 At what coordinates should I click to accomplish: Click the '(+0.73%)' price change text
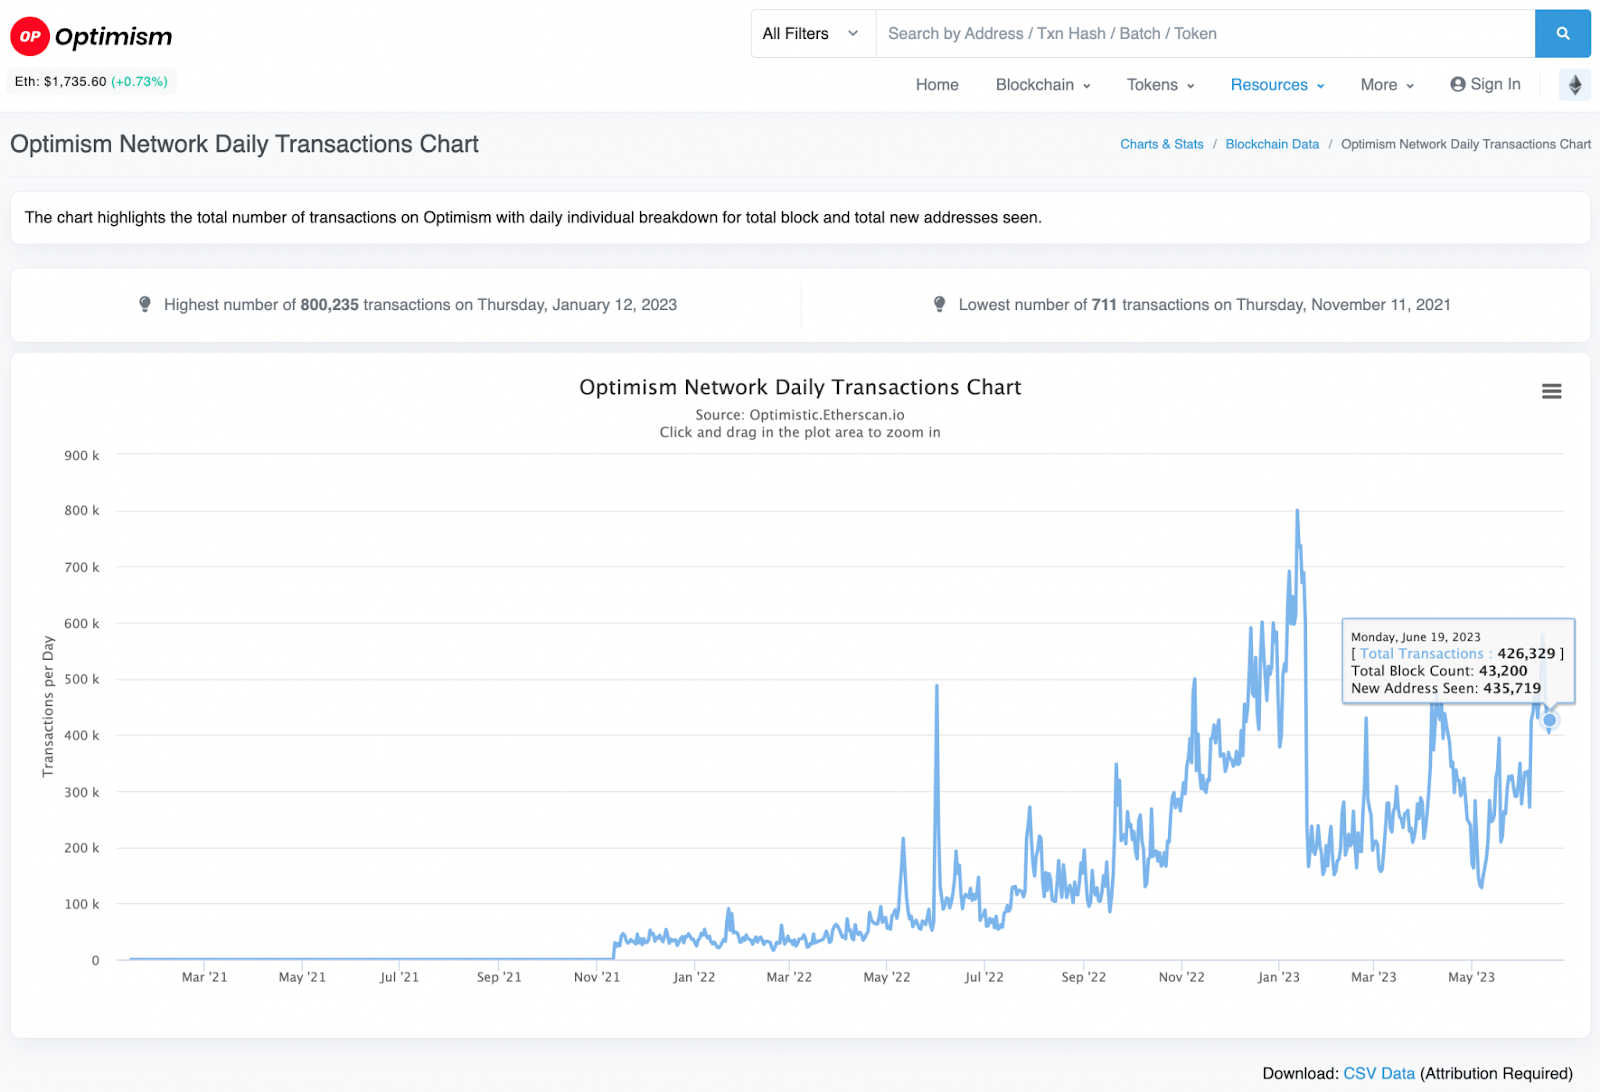pos(139,82)
